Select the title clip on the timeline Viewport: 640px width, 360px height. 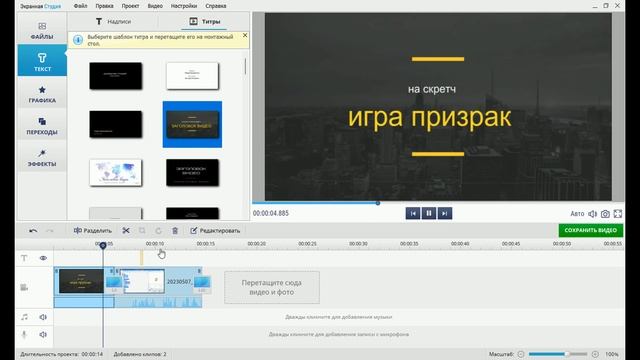point(81,281)
